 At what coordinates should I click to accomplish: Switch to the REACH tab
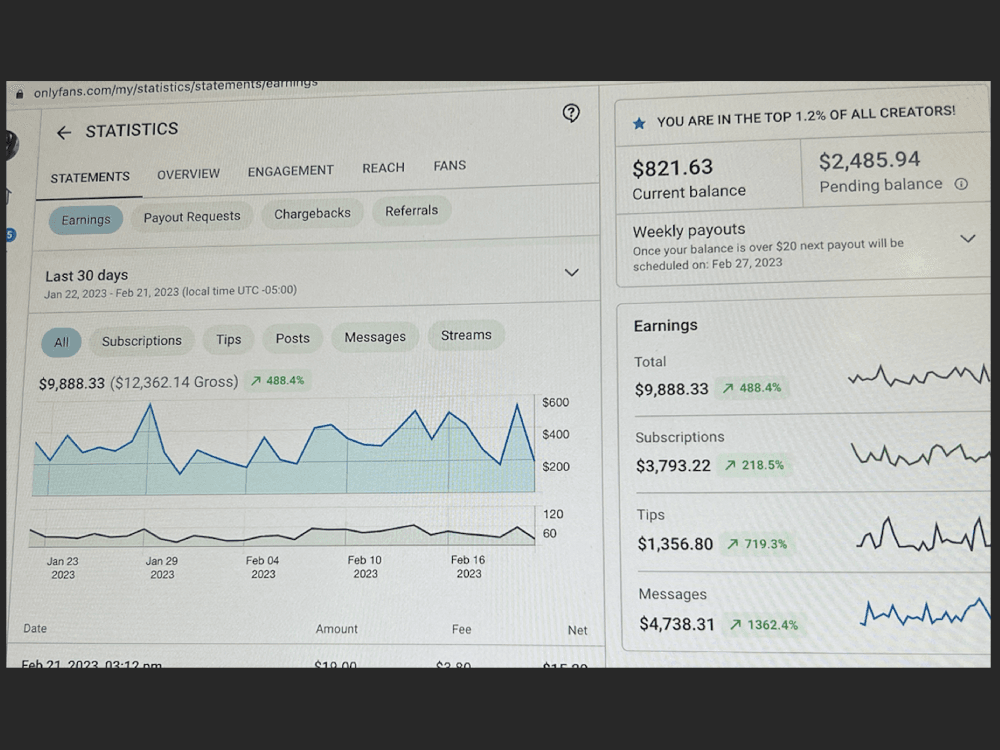tap(383, 168)
